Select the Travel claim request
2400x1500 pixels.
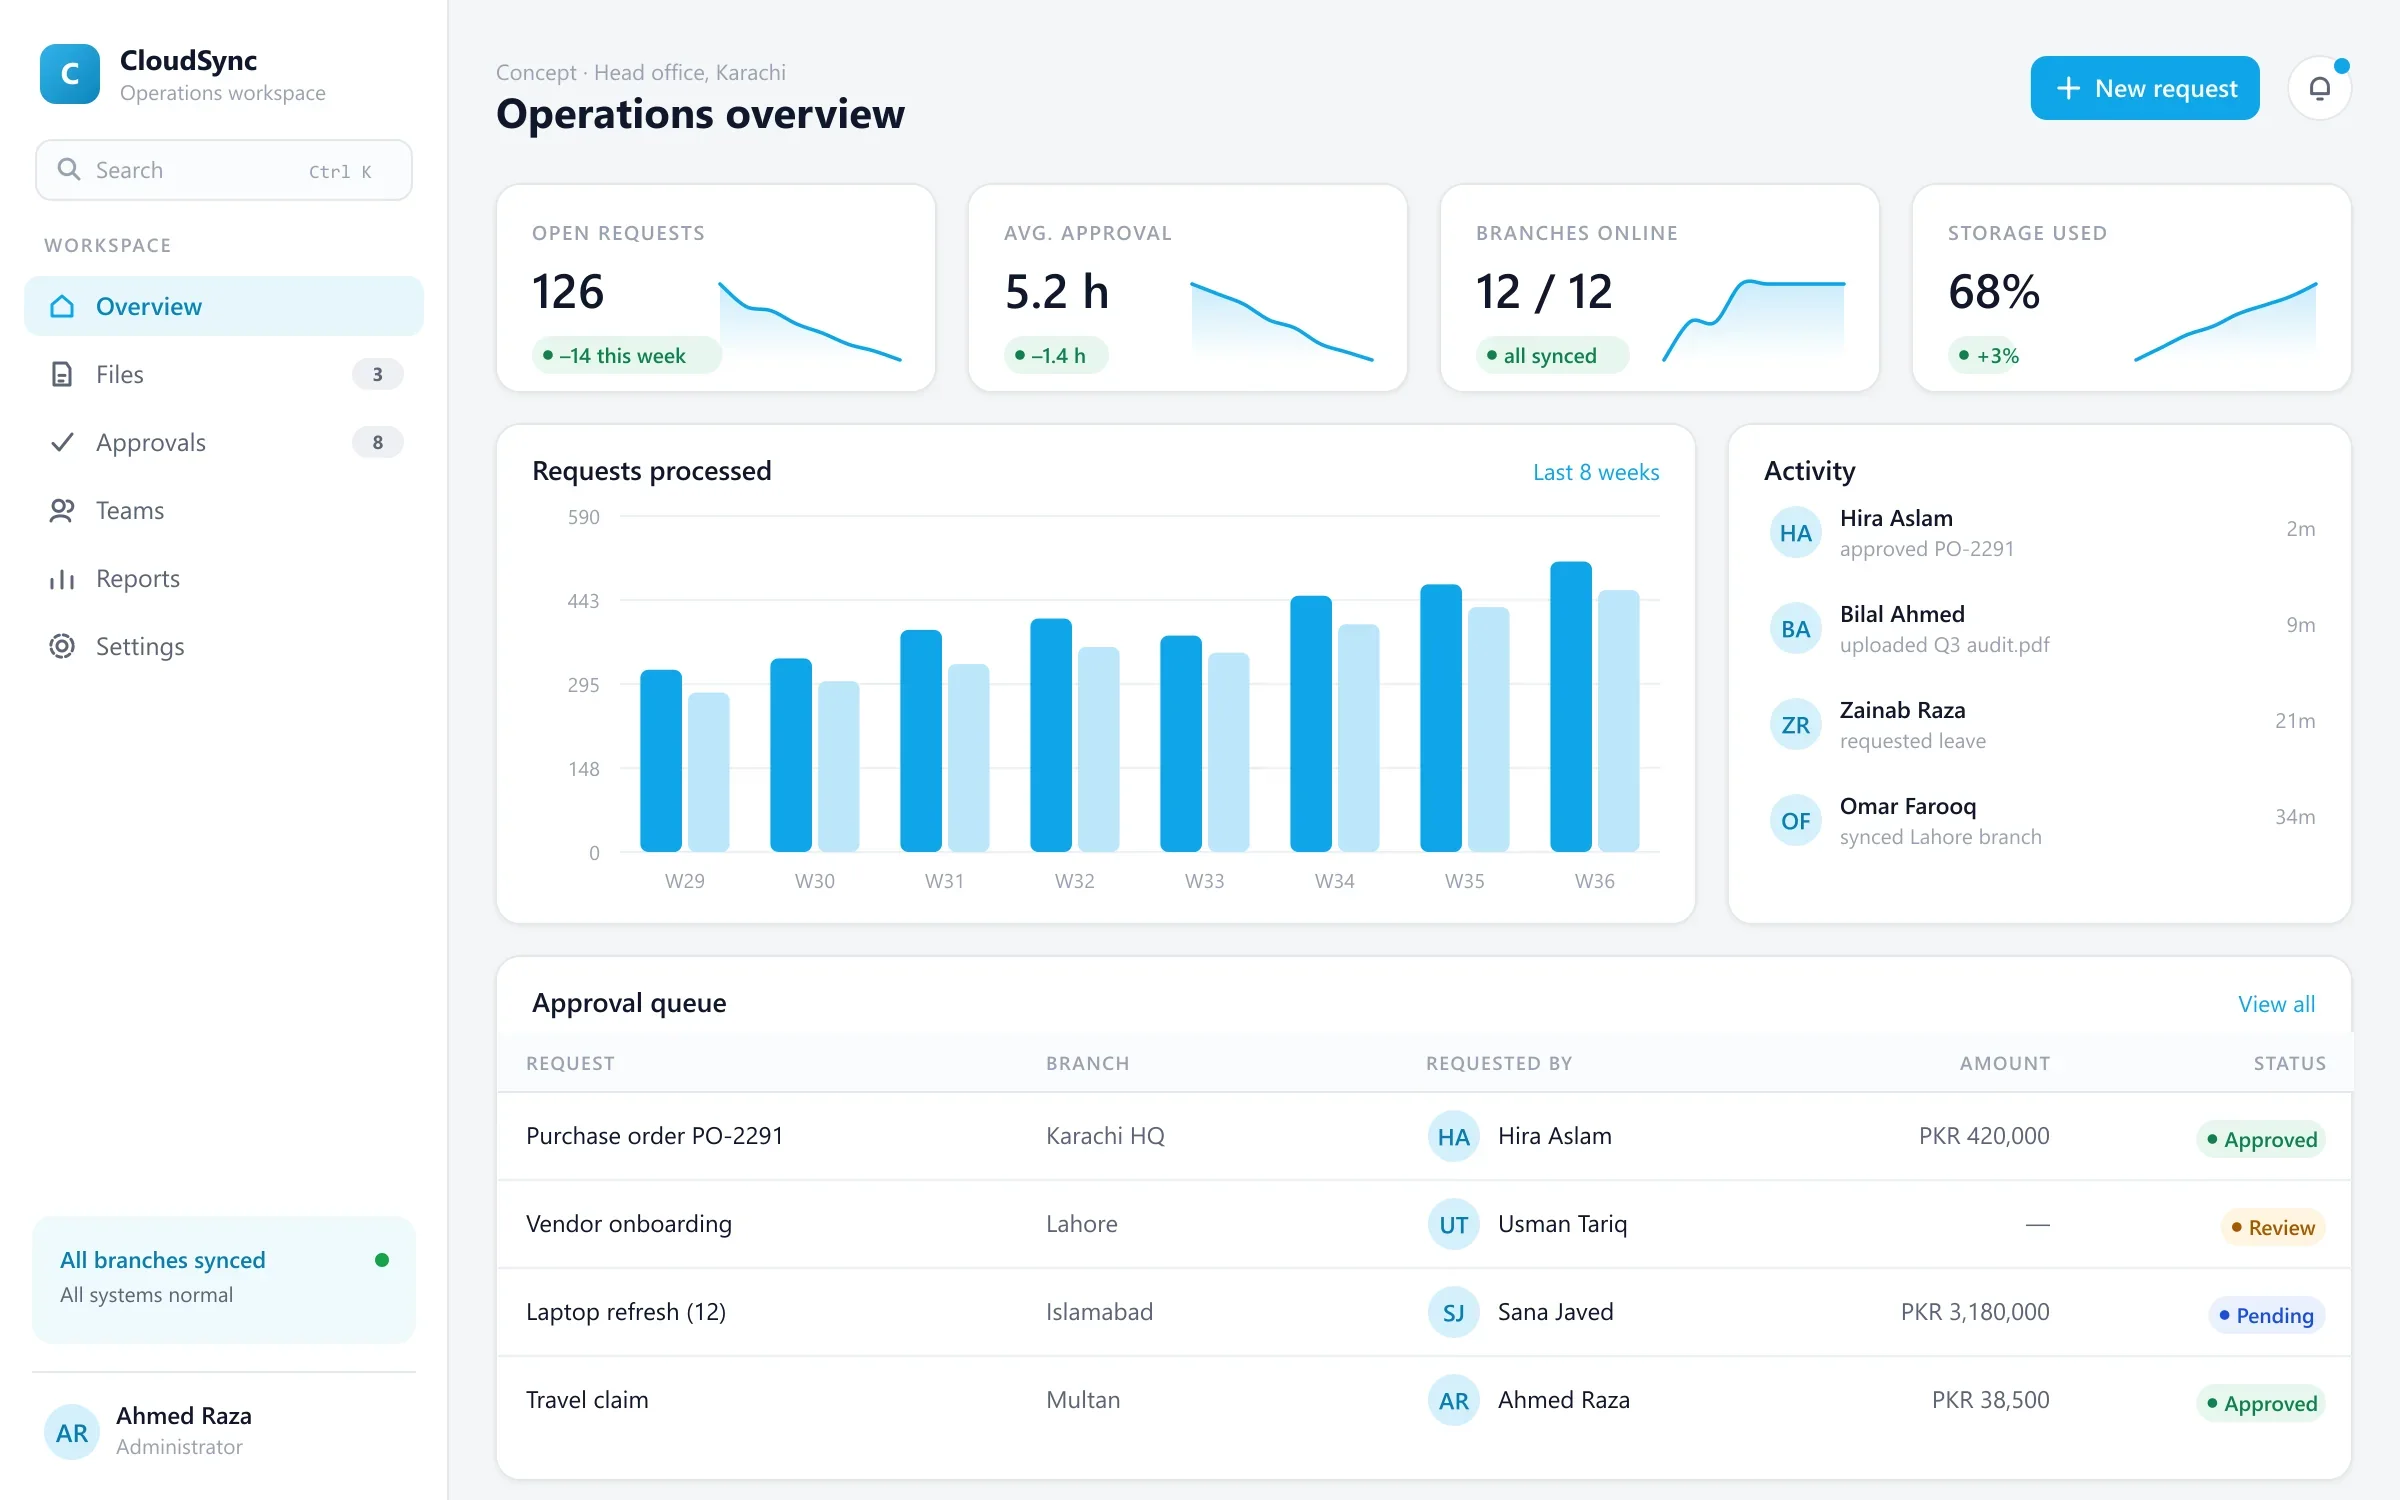tap(587, 1400)
